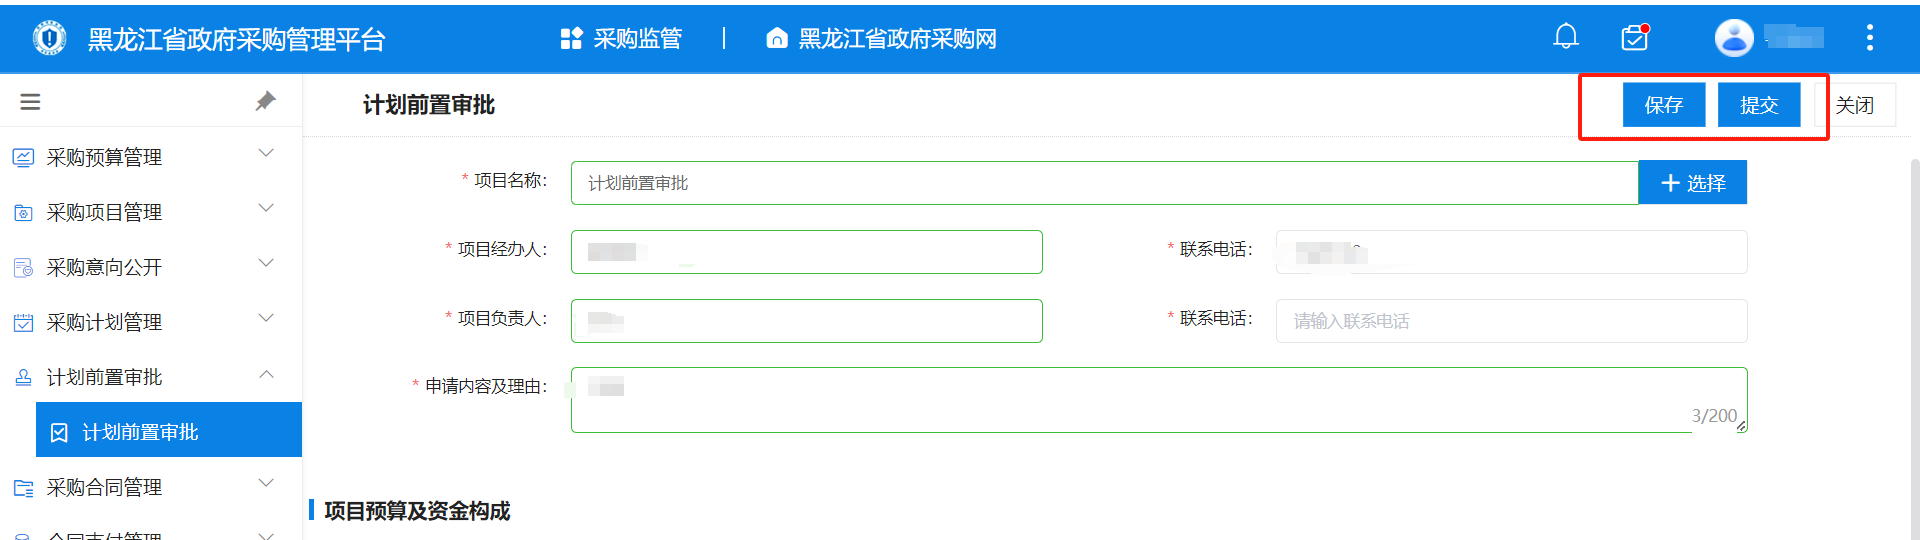The height and width of the screenshot is (540, 1920).
Task: Expand the 采购项目管理 chevron
Action: [x=266, y=208]
